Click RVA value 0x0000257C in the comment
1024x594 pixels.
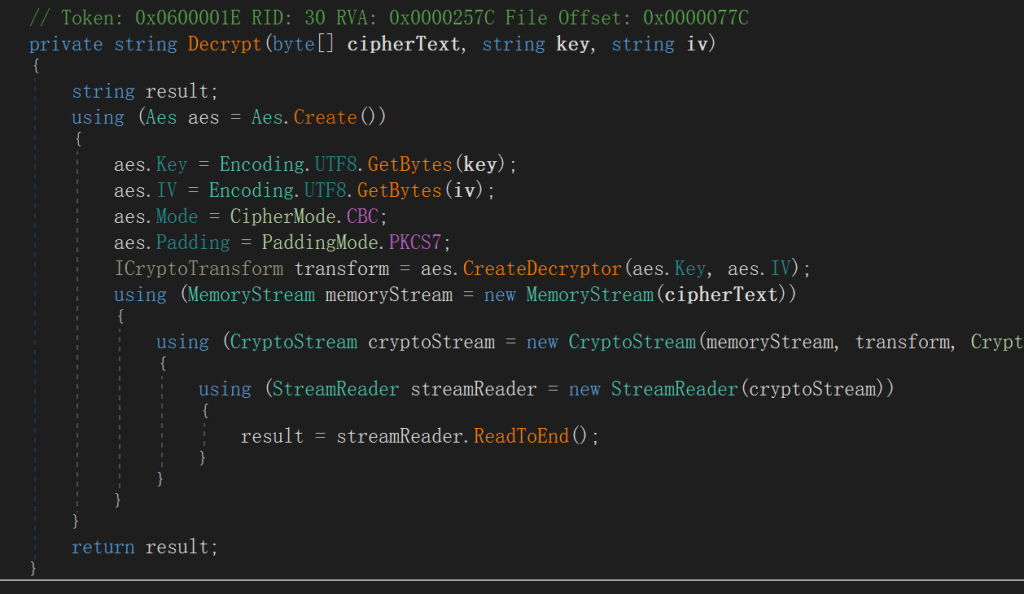point(441,18)
